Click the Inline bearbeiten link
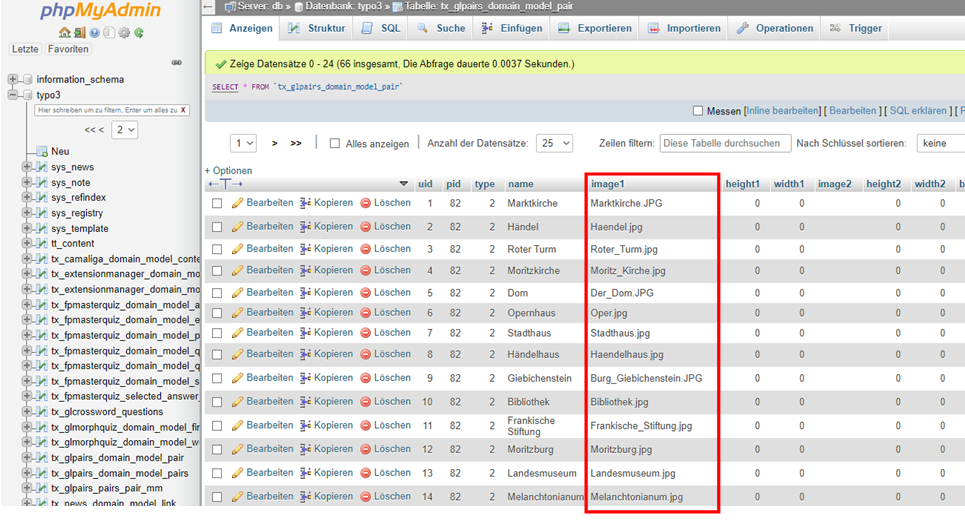 [x=783, y=111]
